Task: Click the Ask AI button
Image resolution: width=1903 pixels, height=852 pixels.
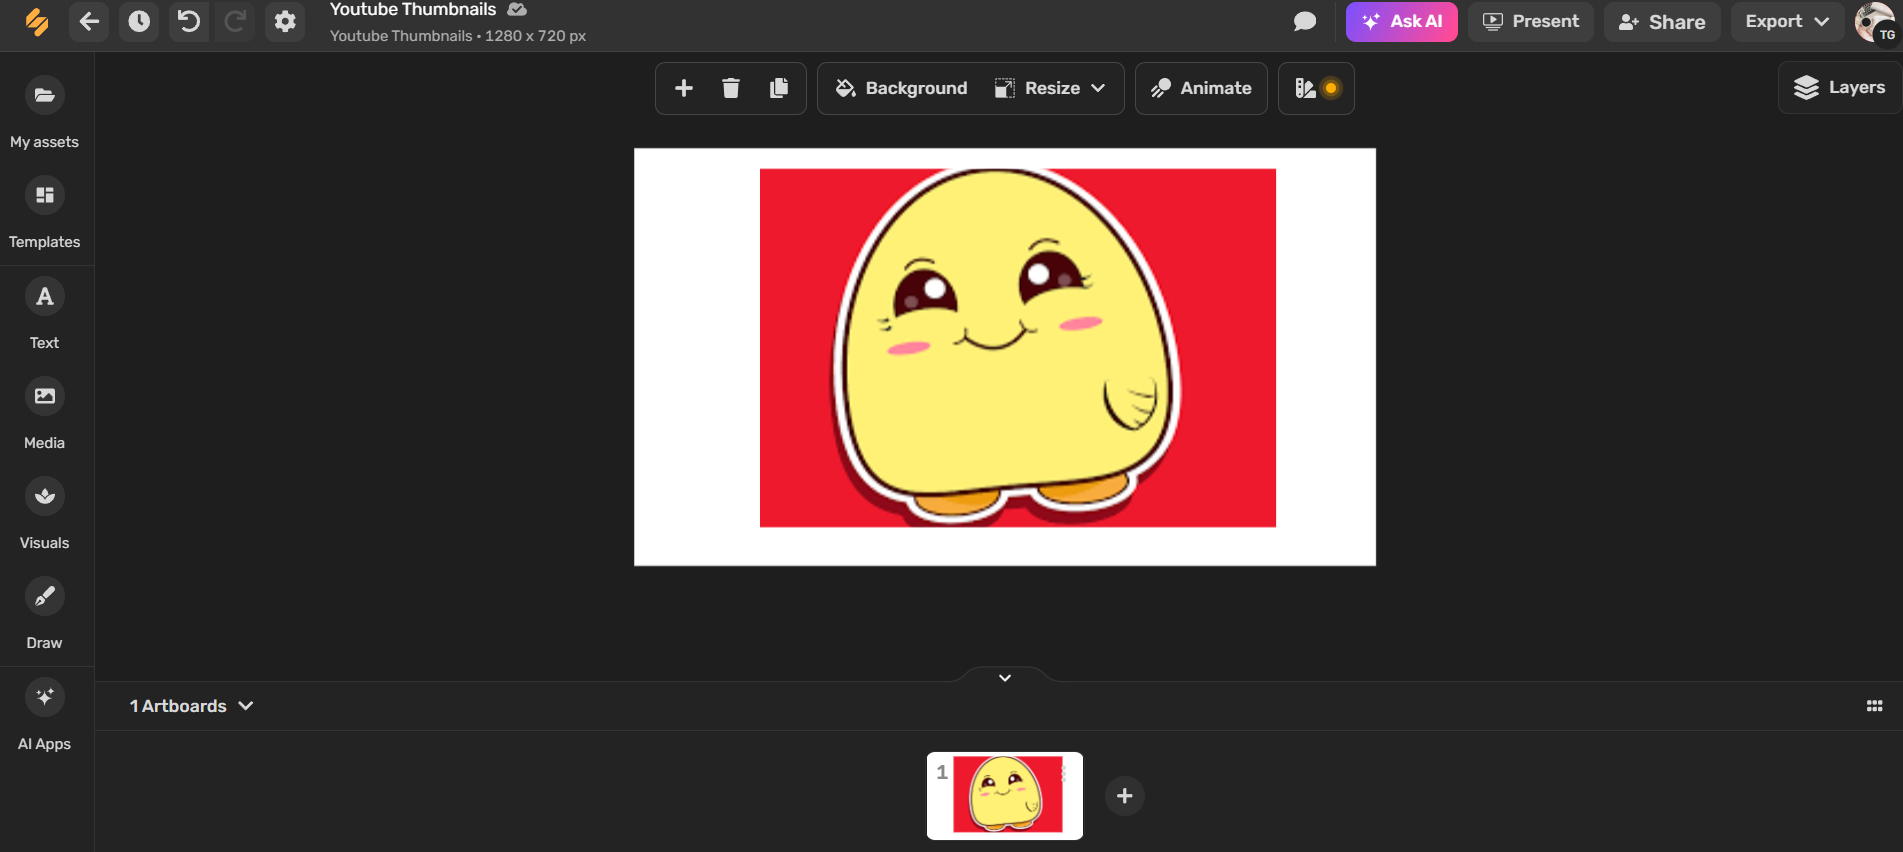Action: pos(1401,21)
